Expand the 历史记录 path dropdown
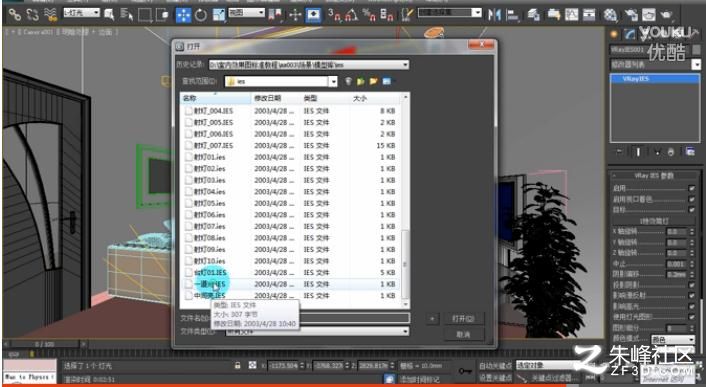 [405, 65]
